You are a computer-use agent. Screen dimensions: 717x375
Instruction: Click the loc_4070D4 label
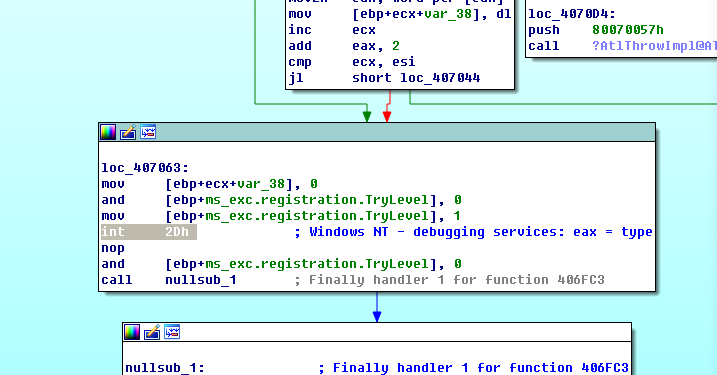tap(572, 14)
